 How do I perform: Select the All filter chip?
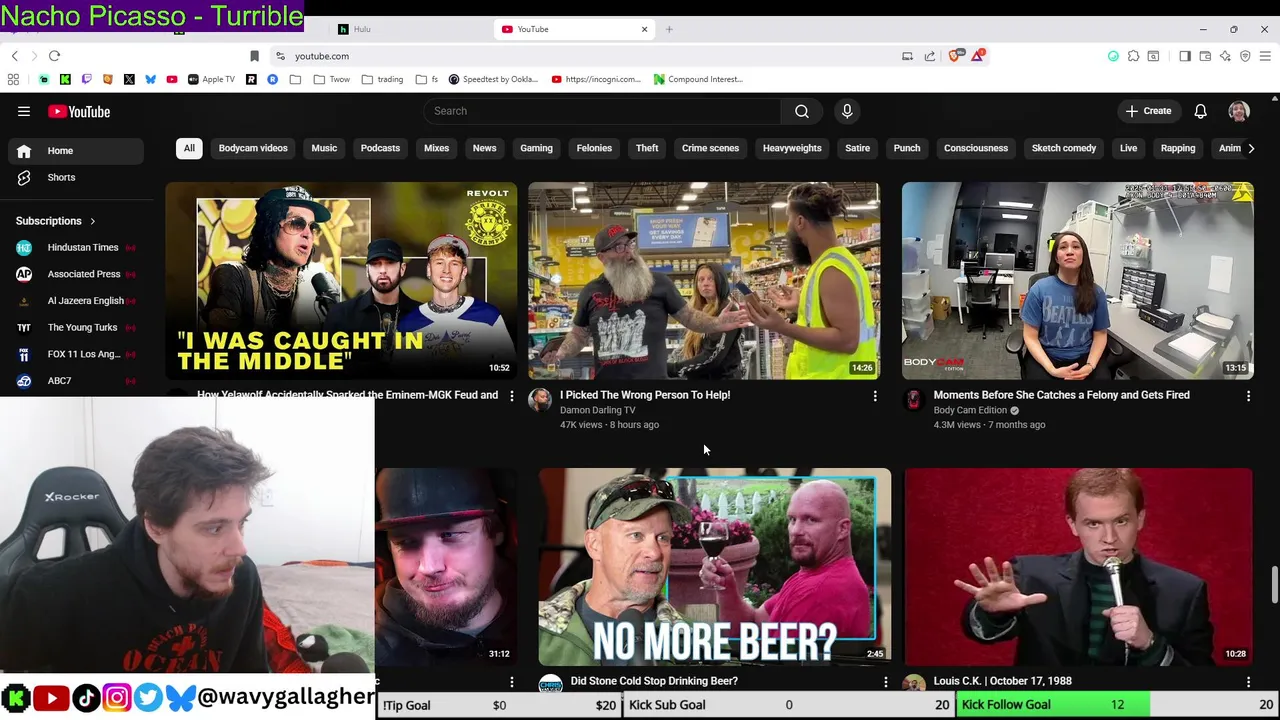click(189, 148)
